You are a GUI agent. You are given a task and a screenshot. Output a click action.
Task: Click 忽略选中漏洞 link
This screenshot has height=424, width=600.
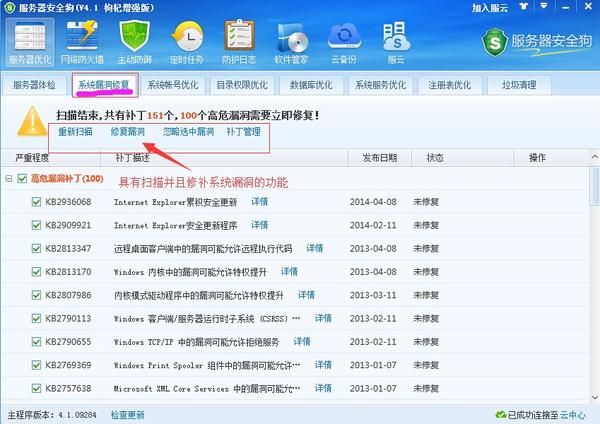tap(188, 132)
